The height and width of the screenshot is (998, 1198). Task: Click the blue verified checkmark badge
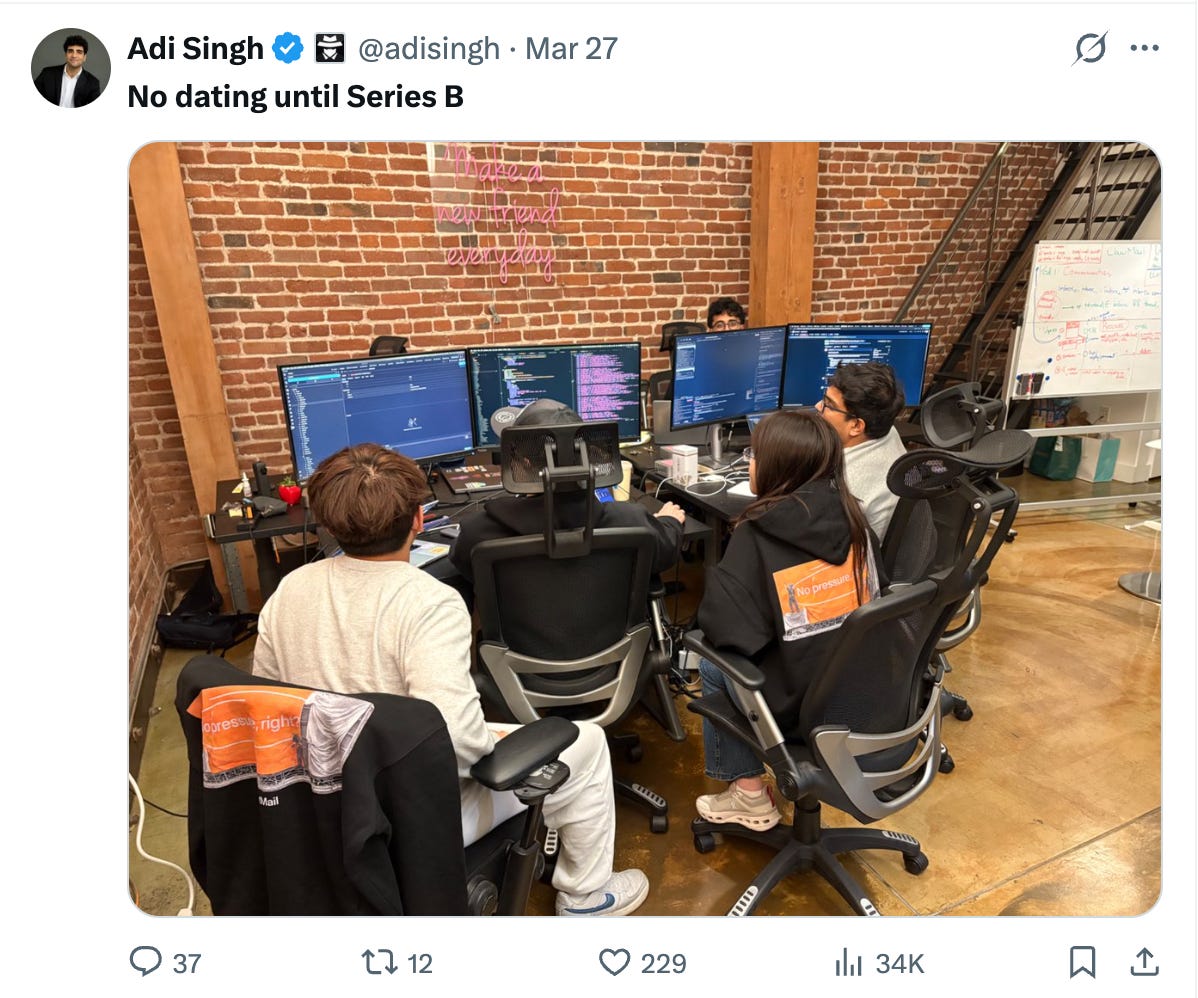288,49
